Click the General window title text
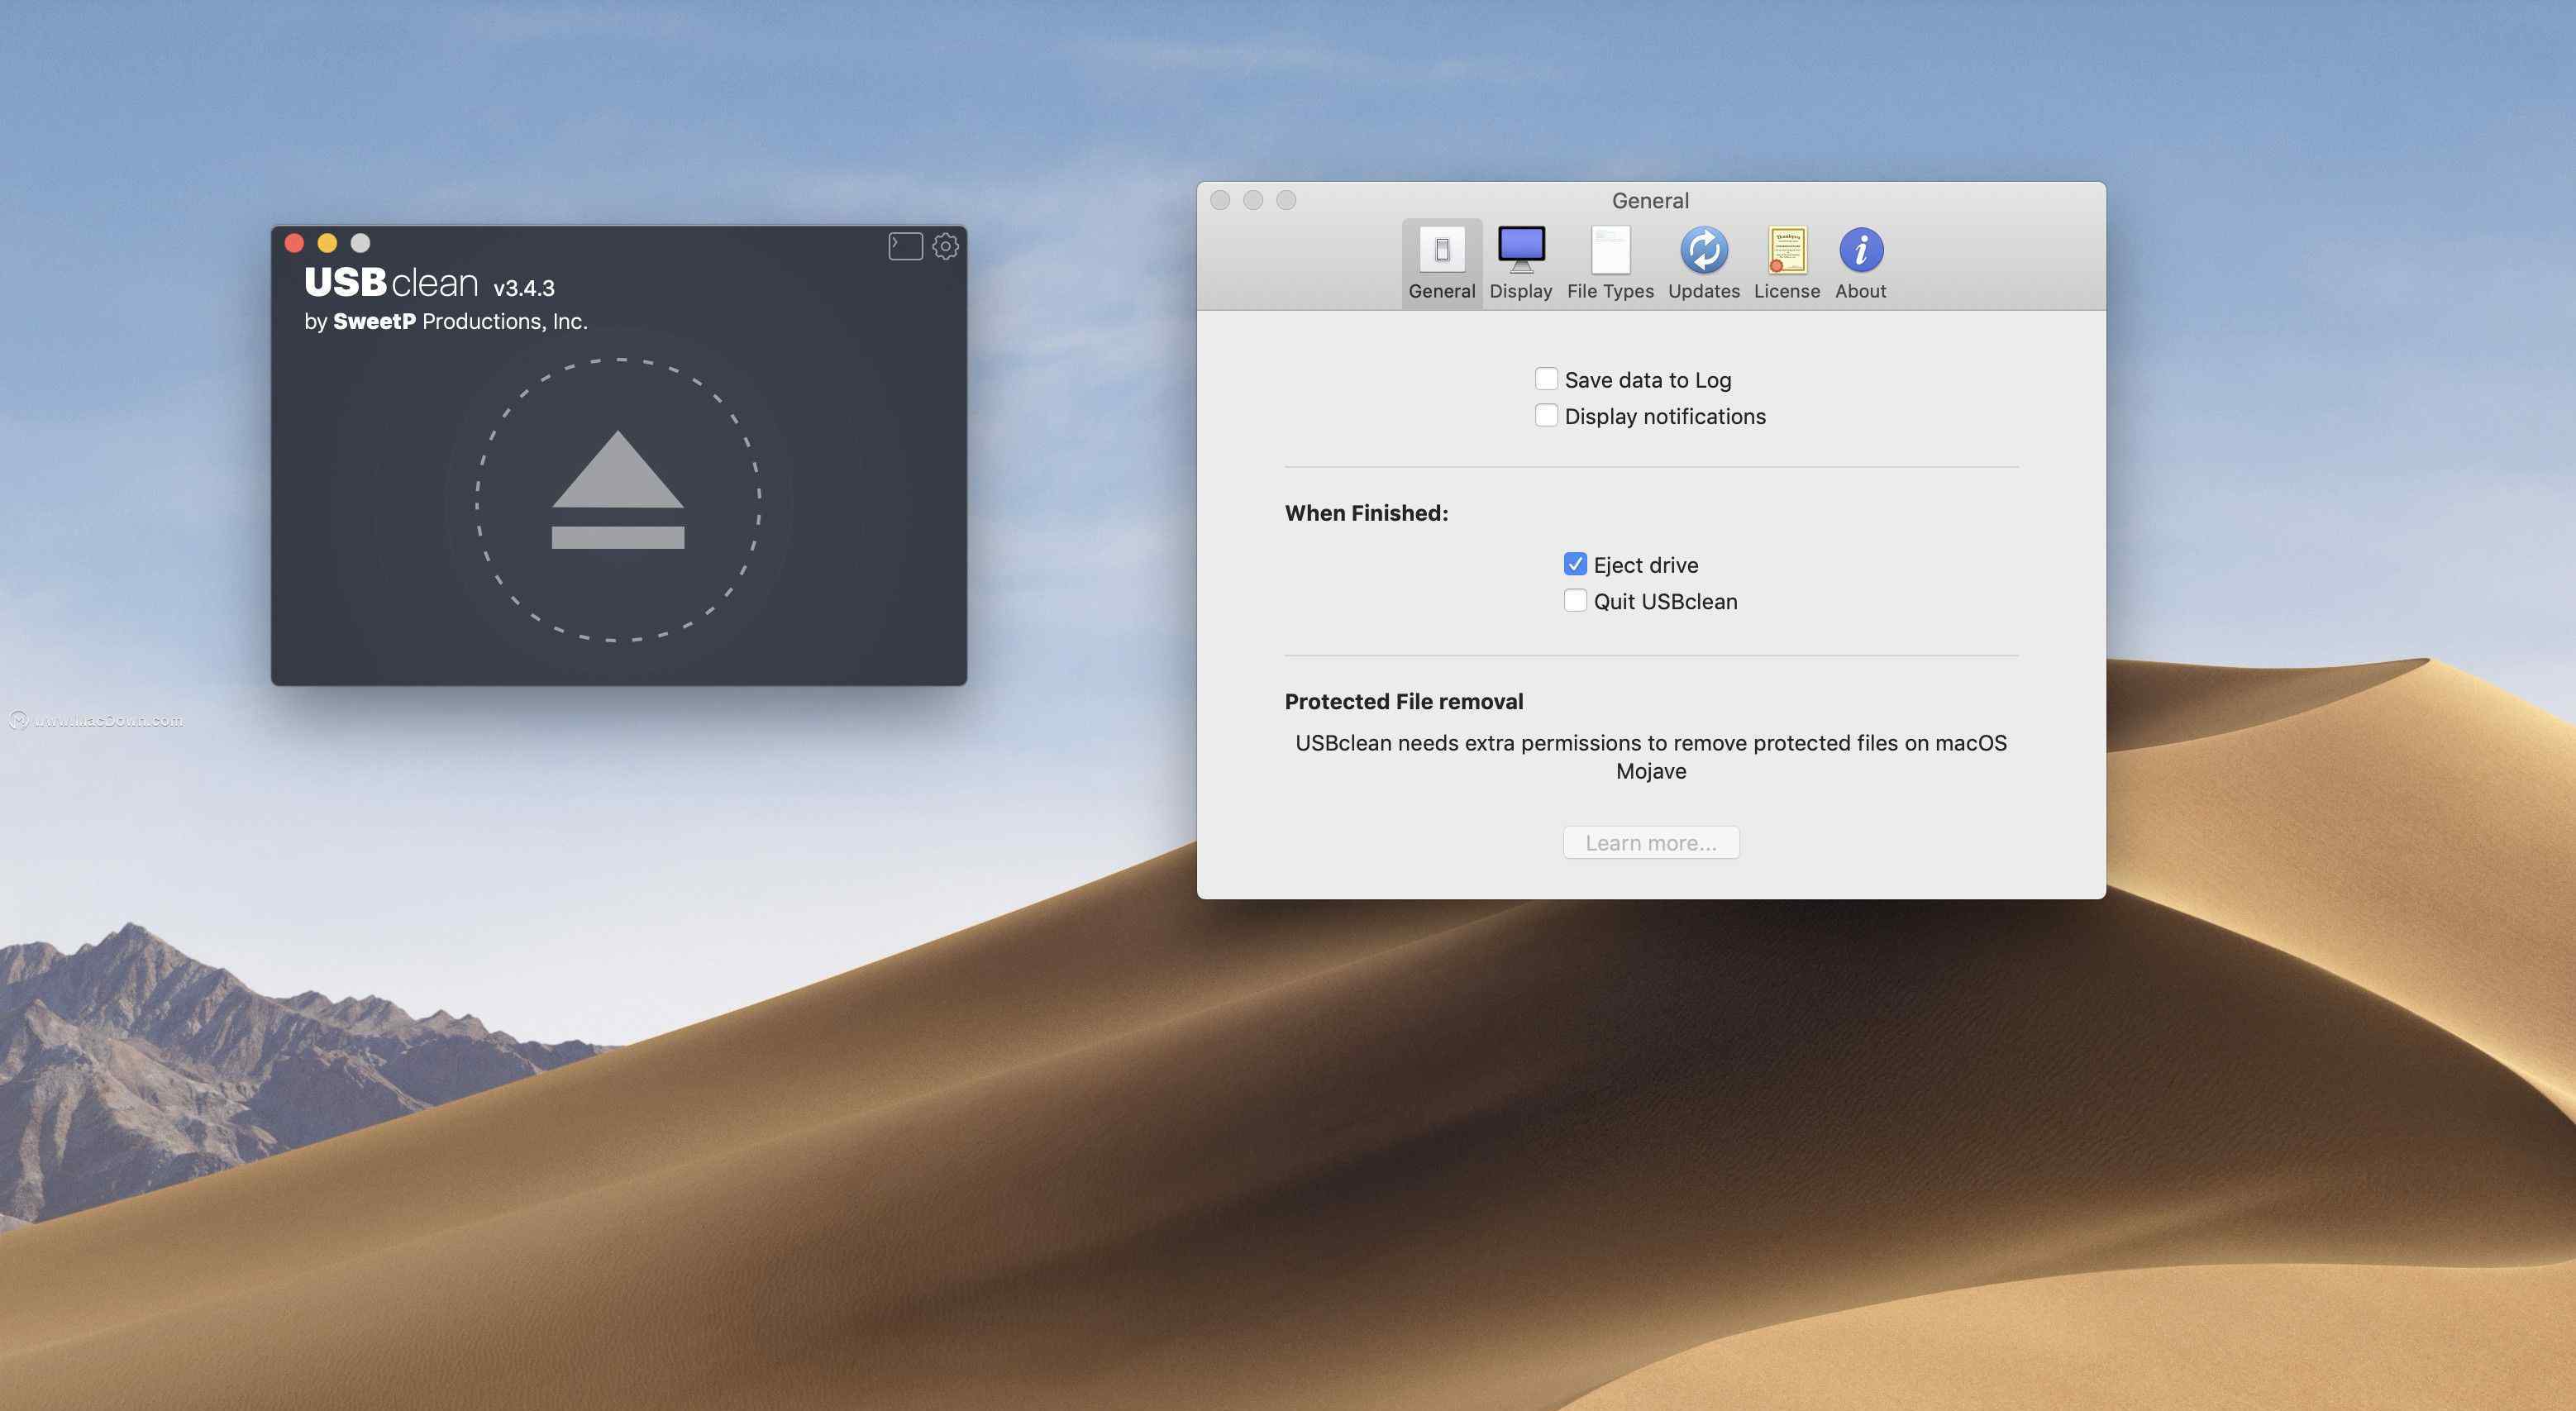The width and height of the screenshot is (2576, 1411). 1650,200
